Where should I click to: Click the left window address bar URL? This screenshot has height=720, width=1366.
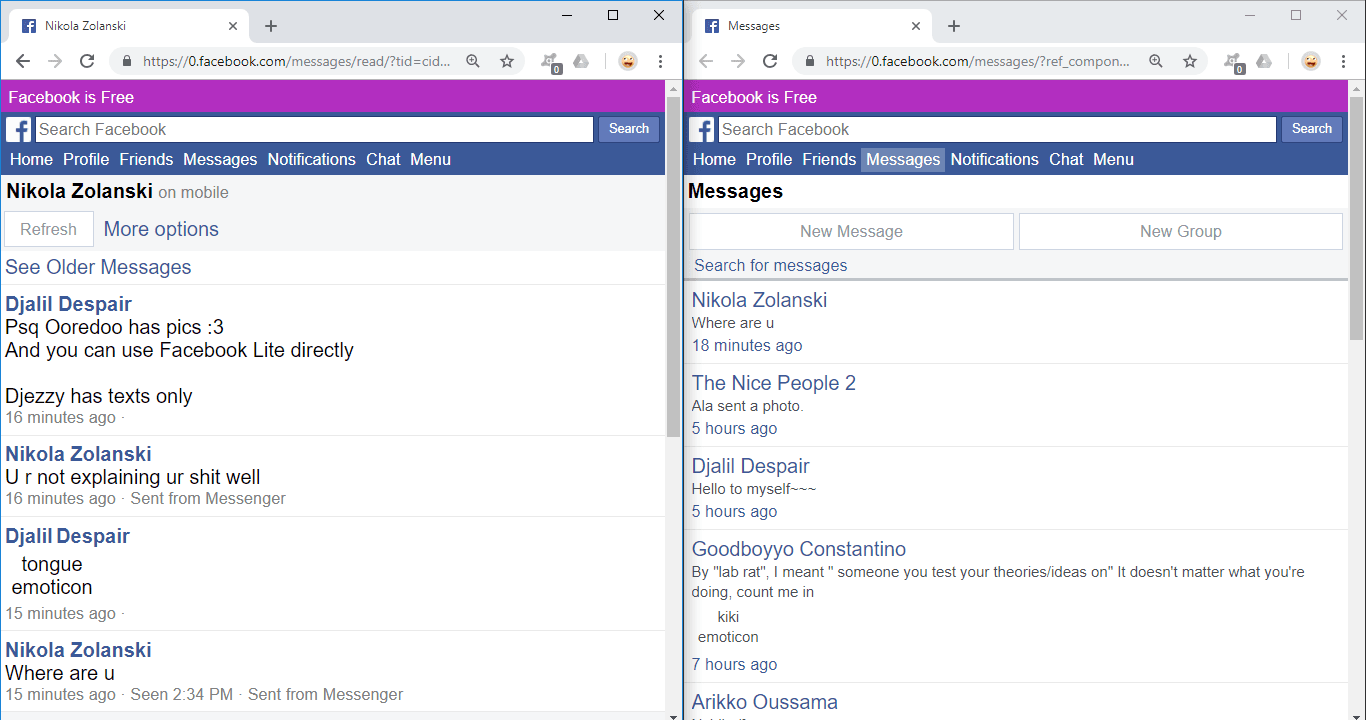click(x=297, y=61)
